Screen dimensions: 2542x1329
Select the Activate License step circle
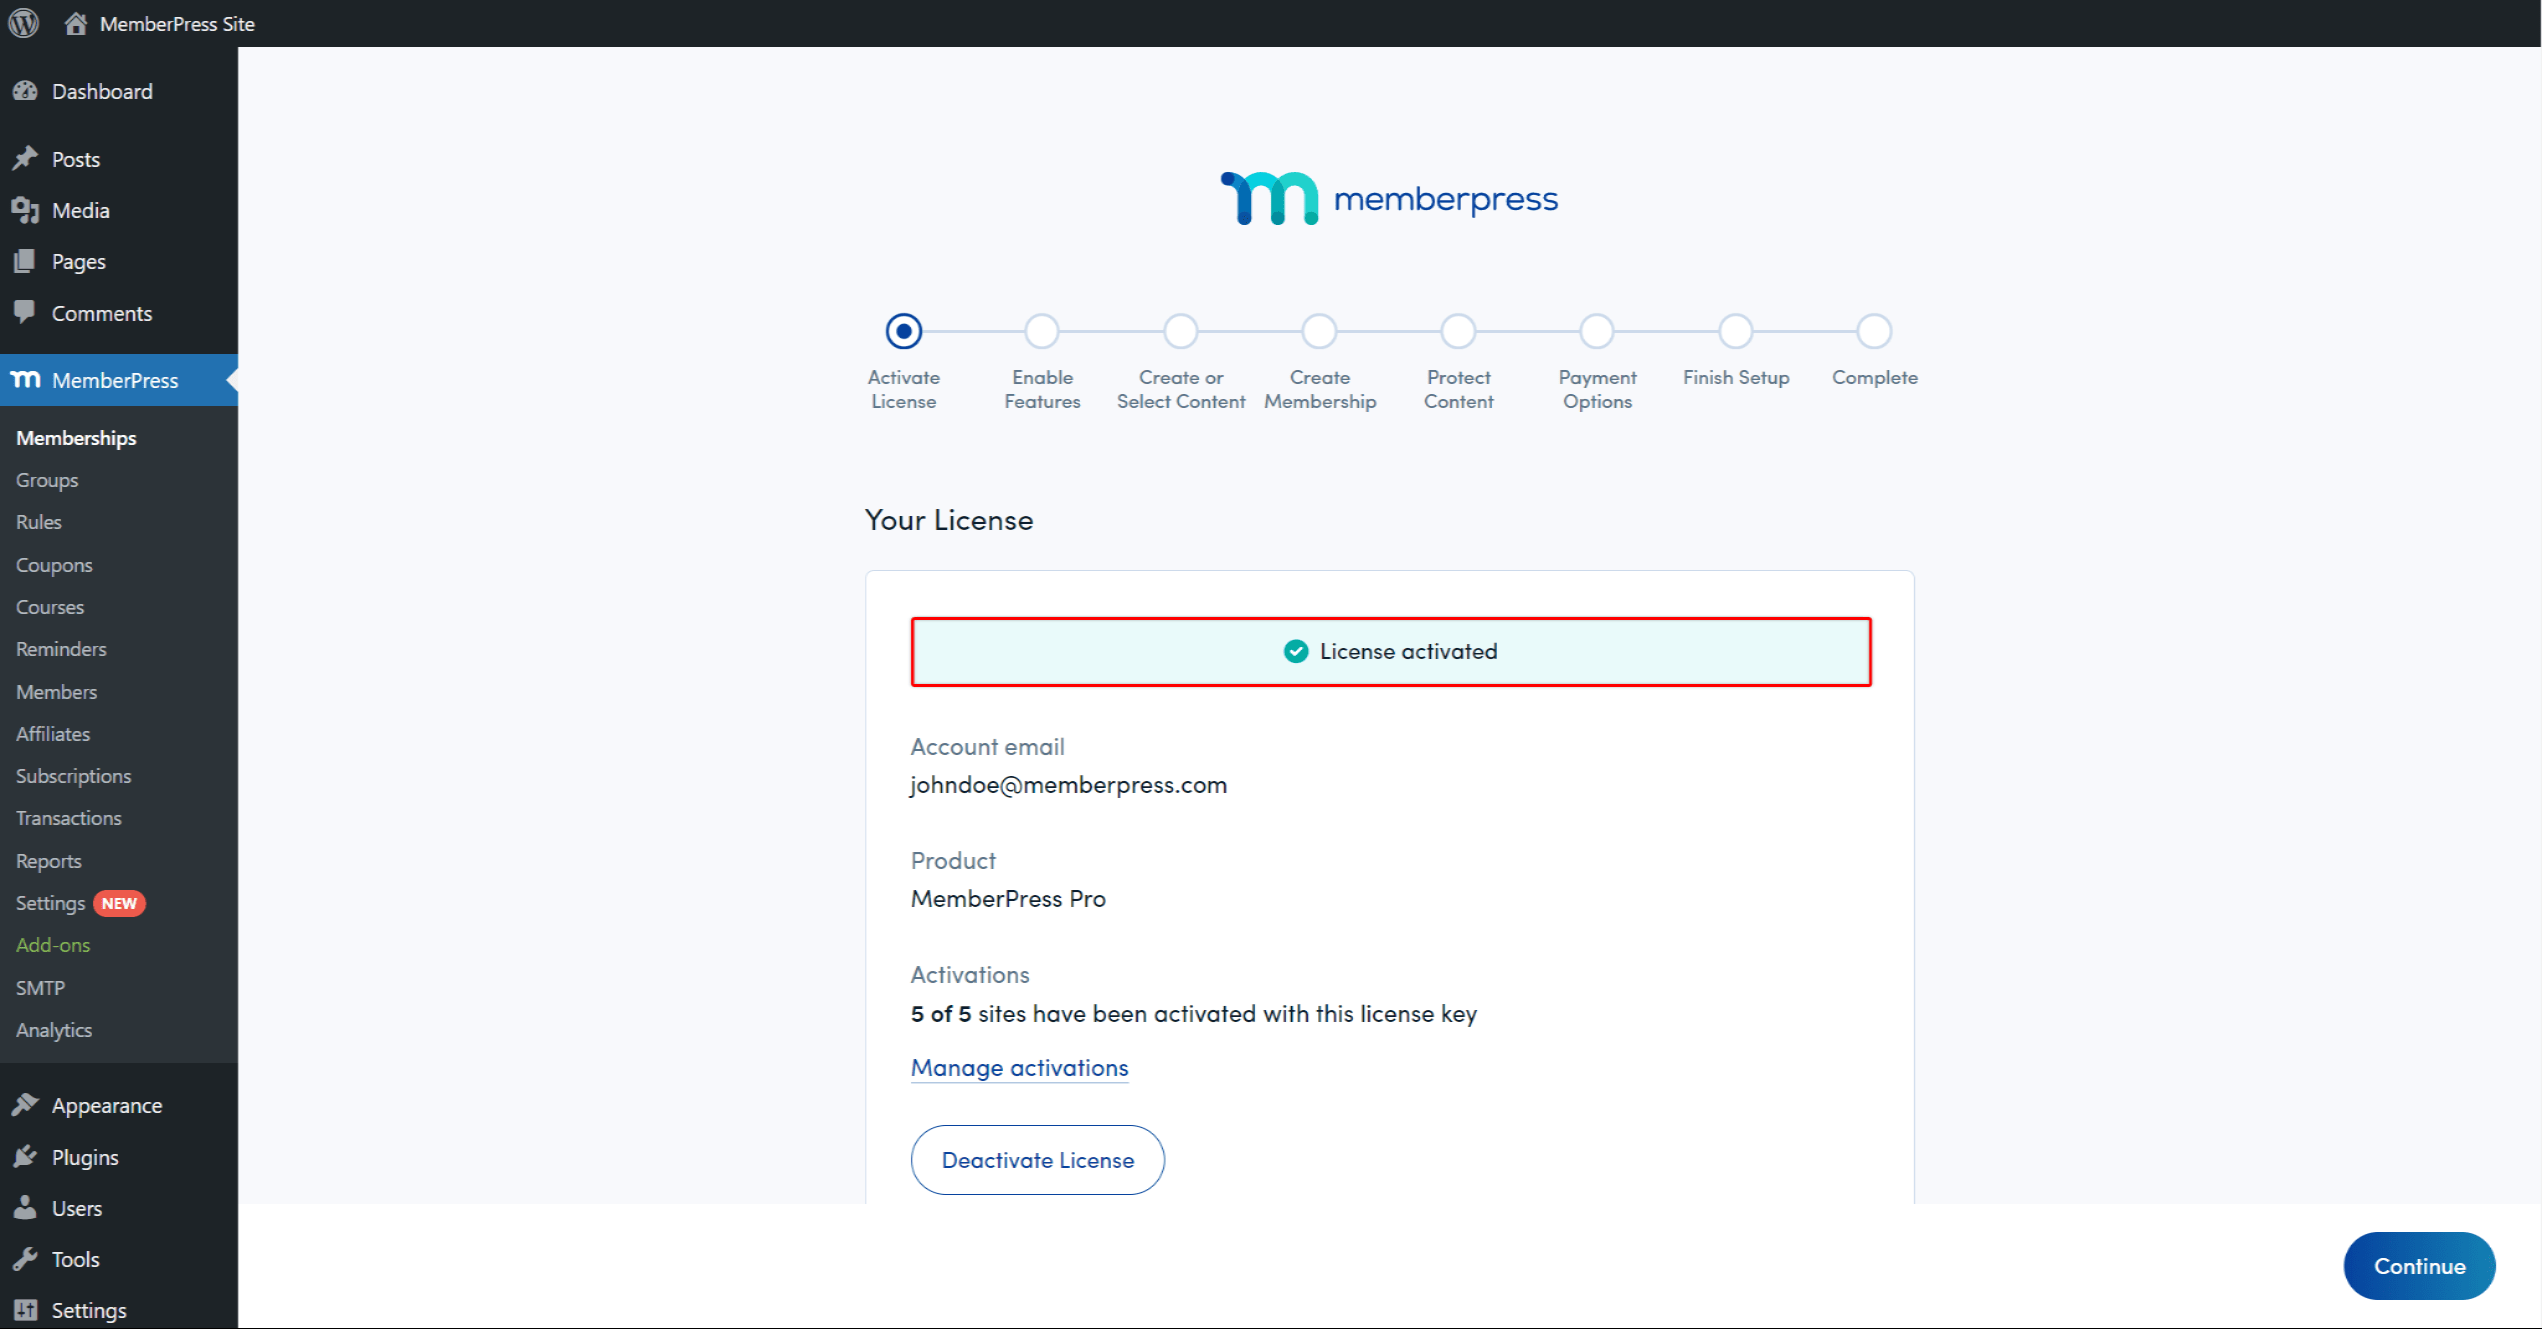click(903, 331)
